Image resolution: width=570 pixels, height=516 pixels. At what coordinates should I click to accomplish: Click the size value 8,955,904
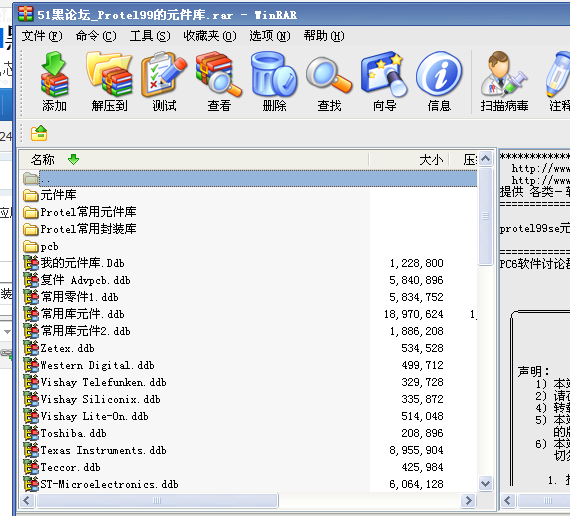(416, 450)
